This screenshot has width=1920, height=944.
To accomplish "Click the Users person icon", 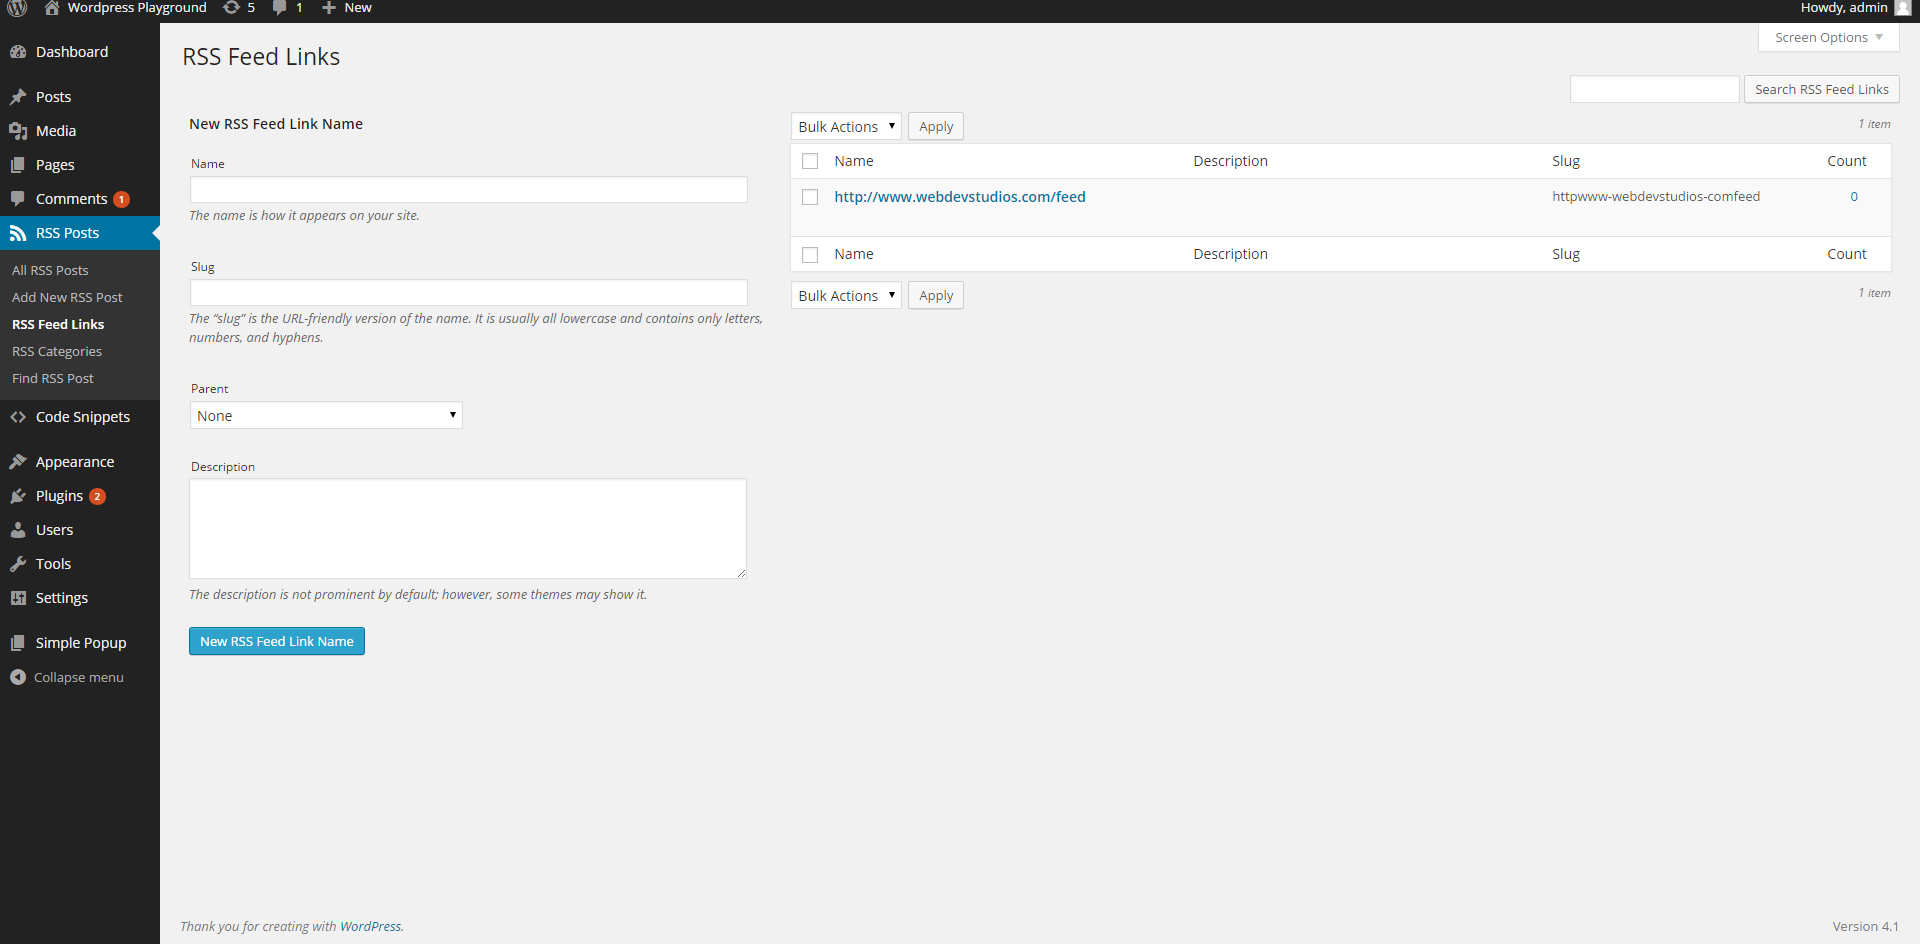I will [x=18, y=530].
